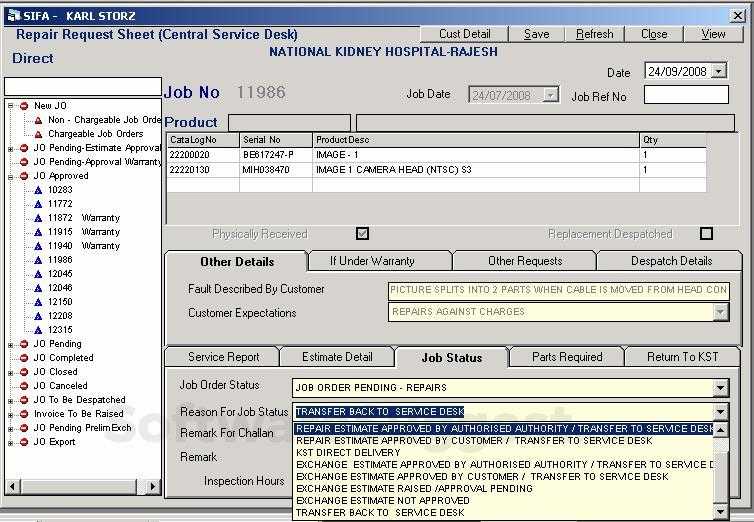Click the blue triangle icon for job 11986
The image size is (754, 522).
[38, 260]
